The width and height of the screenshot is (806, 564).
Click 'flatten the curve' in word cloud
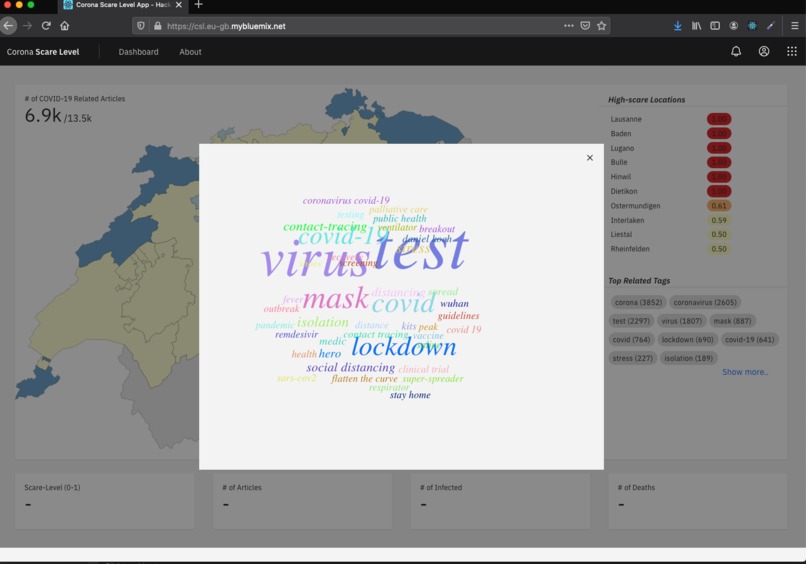[x=364, y=378]
